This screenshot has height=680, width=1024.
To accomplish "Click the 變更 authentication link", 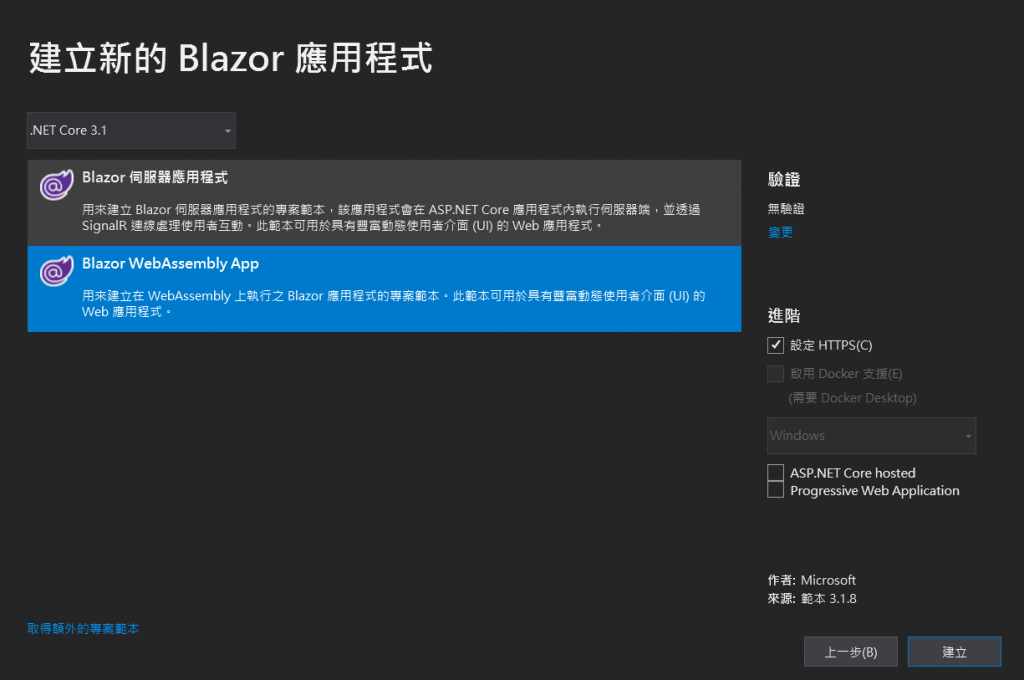I will (x=780, y=232).
